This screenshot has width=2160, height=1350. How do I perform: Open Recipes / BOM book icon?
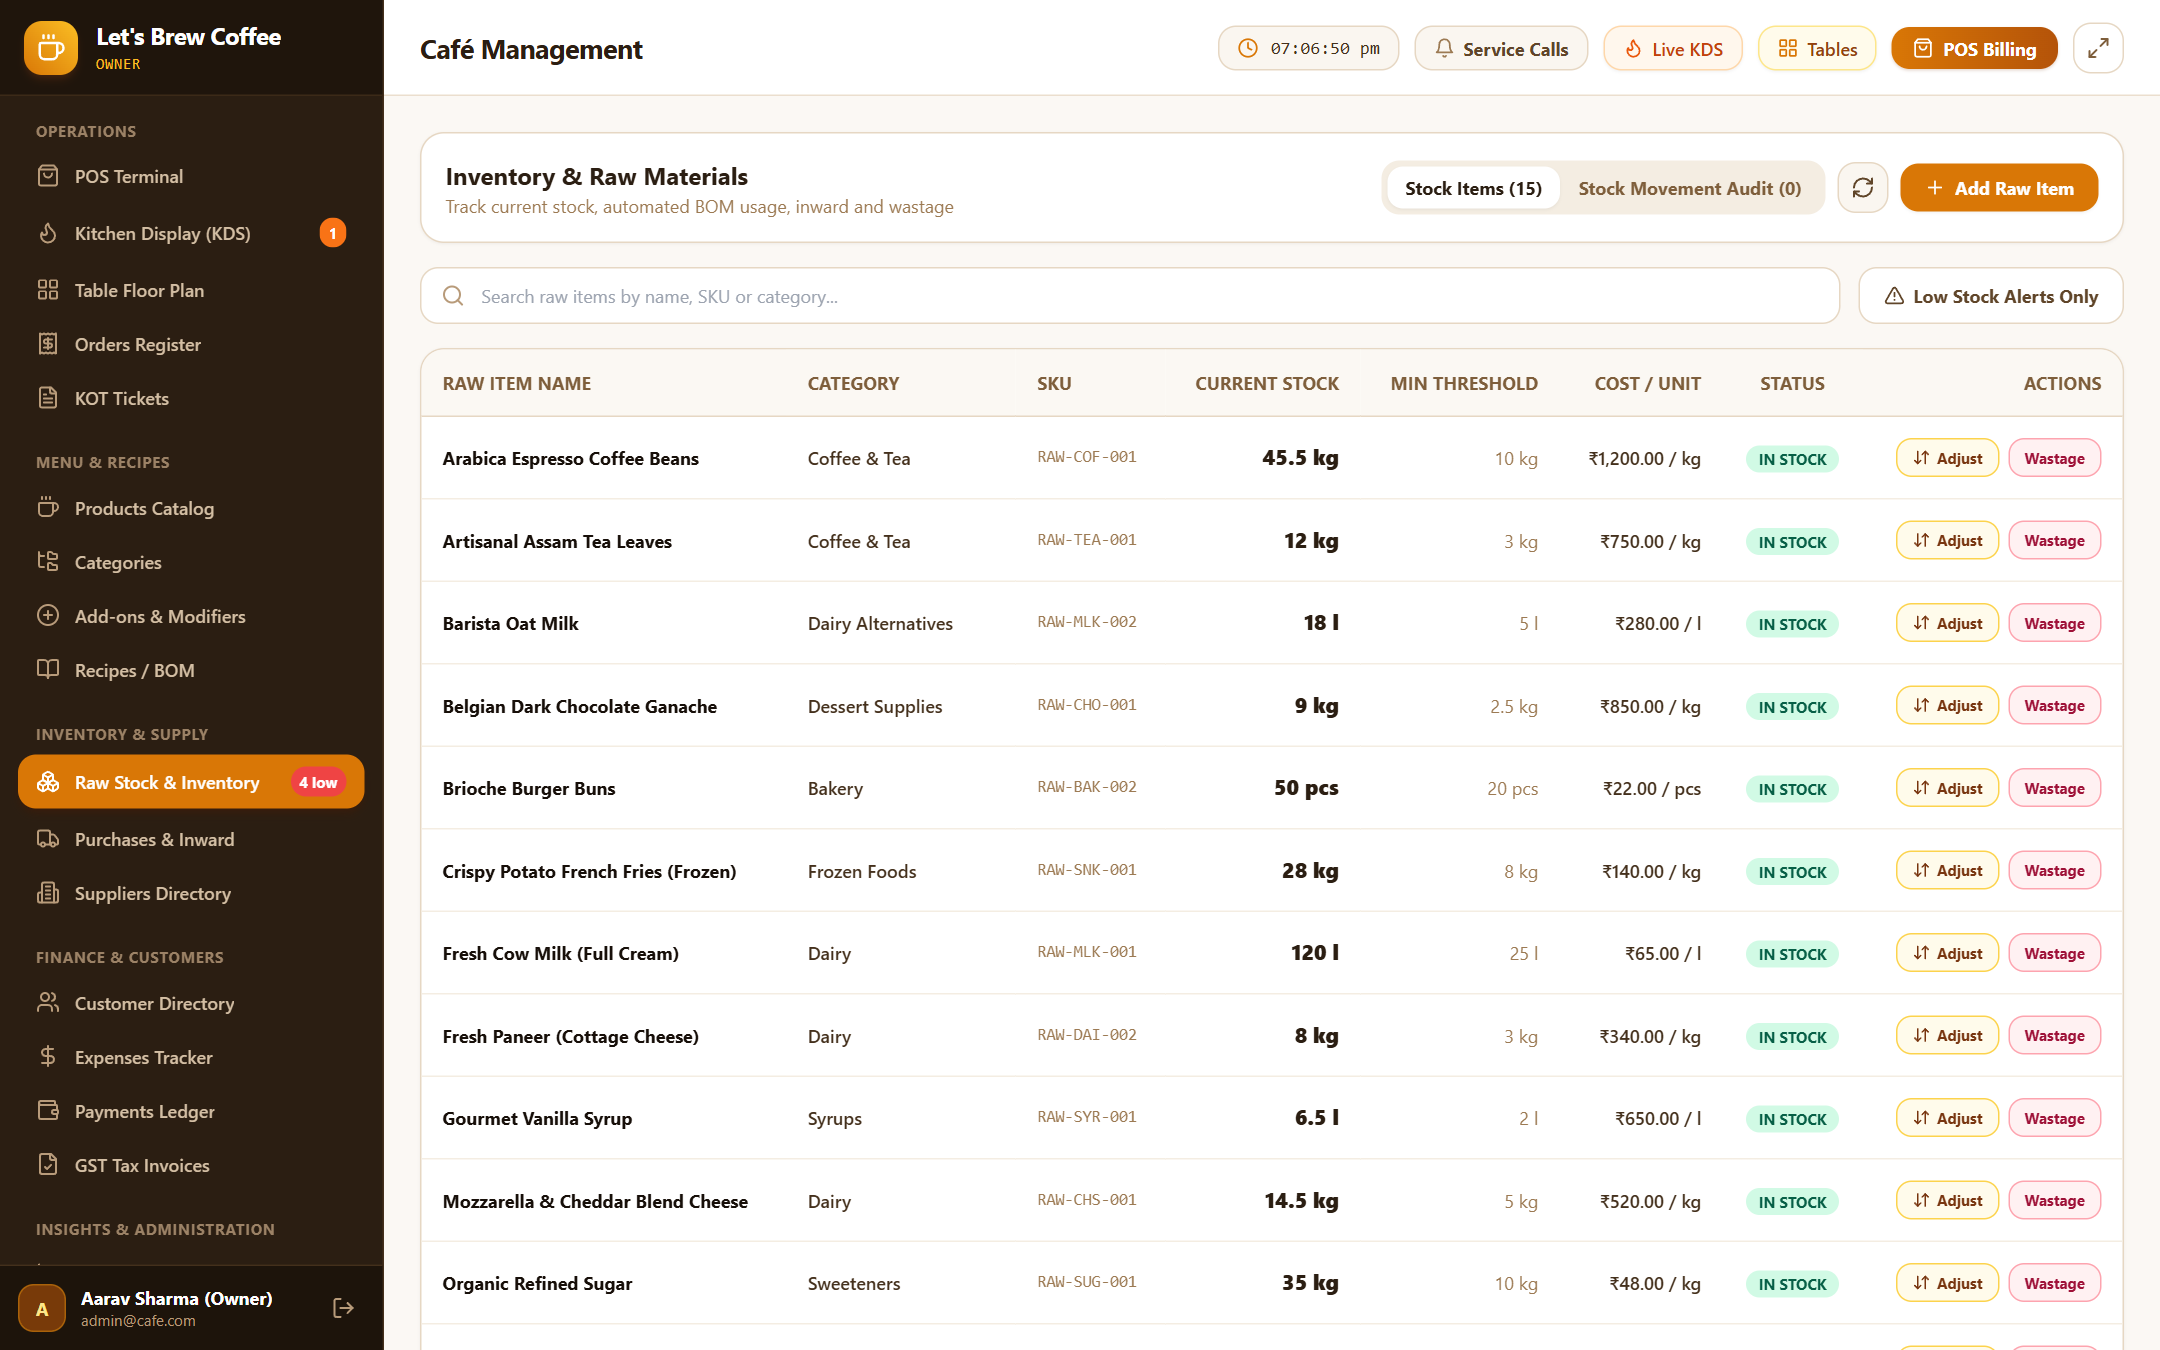48,670
